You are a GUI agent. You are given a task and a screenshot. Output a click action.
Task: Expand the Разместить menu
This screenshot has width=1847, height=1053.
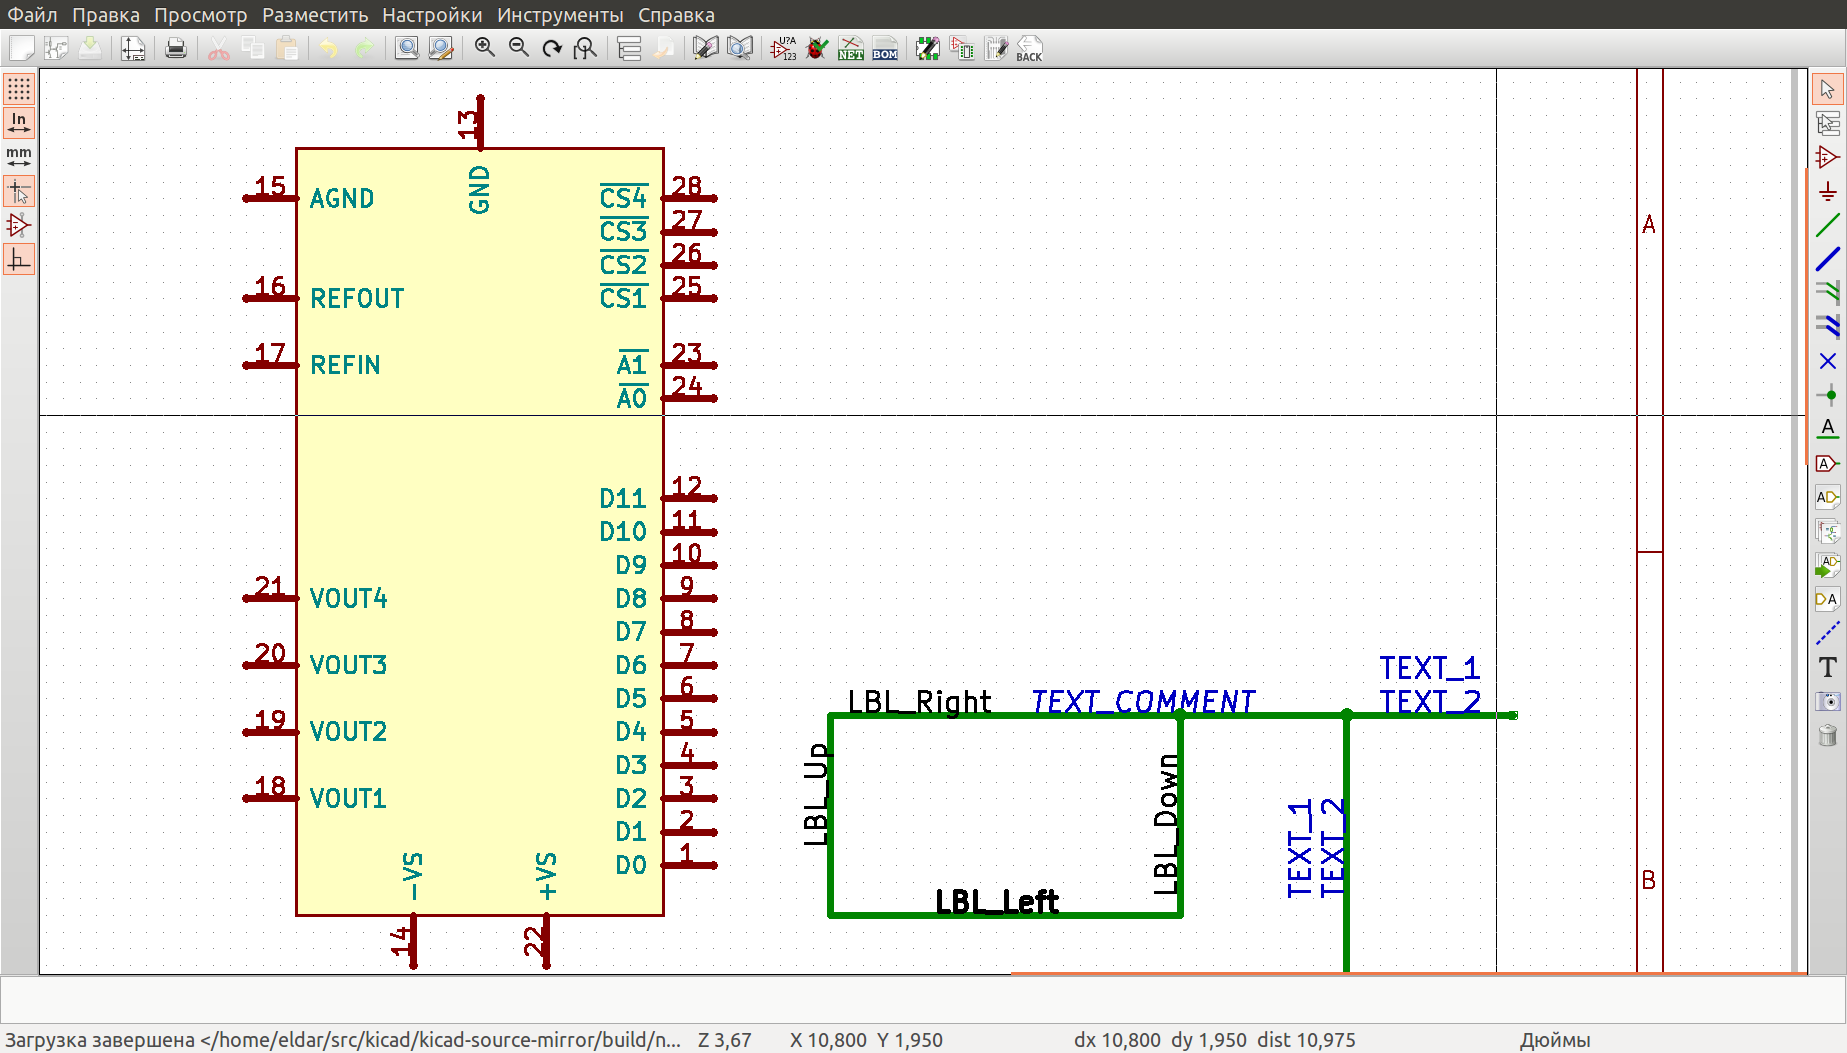point(314,15)
